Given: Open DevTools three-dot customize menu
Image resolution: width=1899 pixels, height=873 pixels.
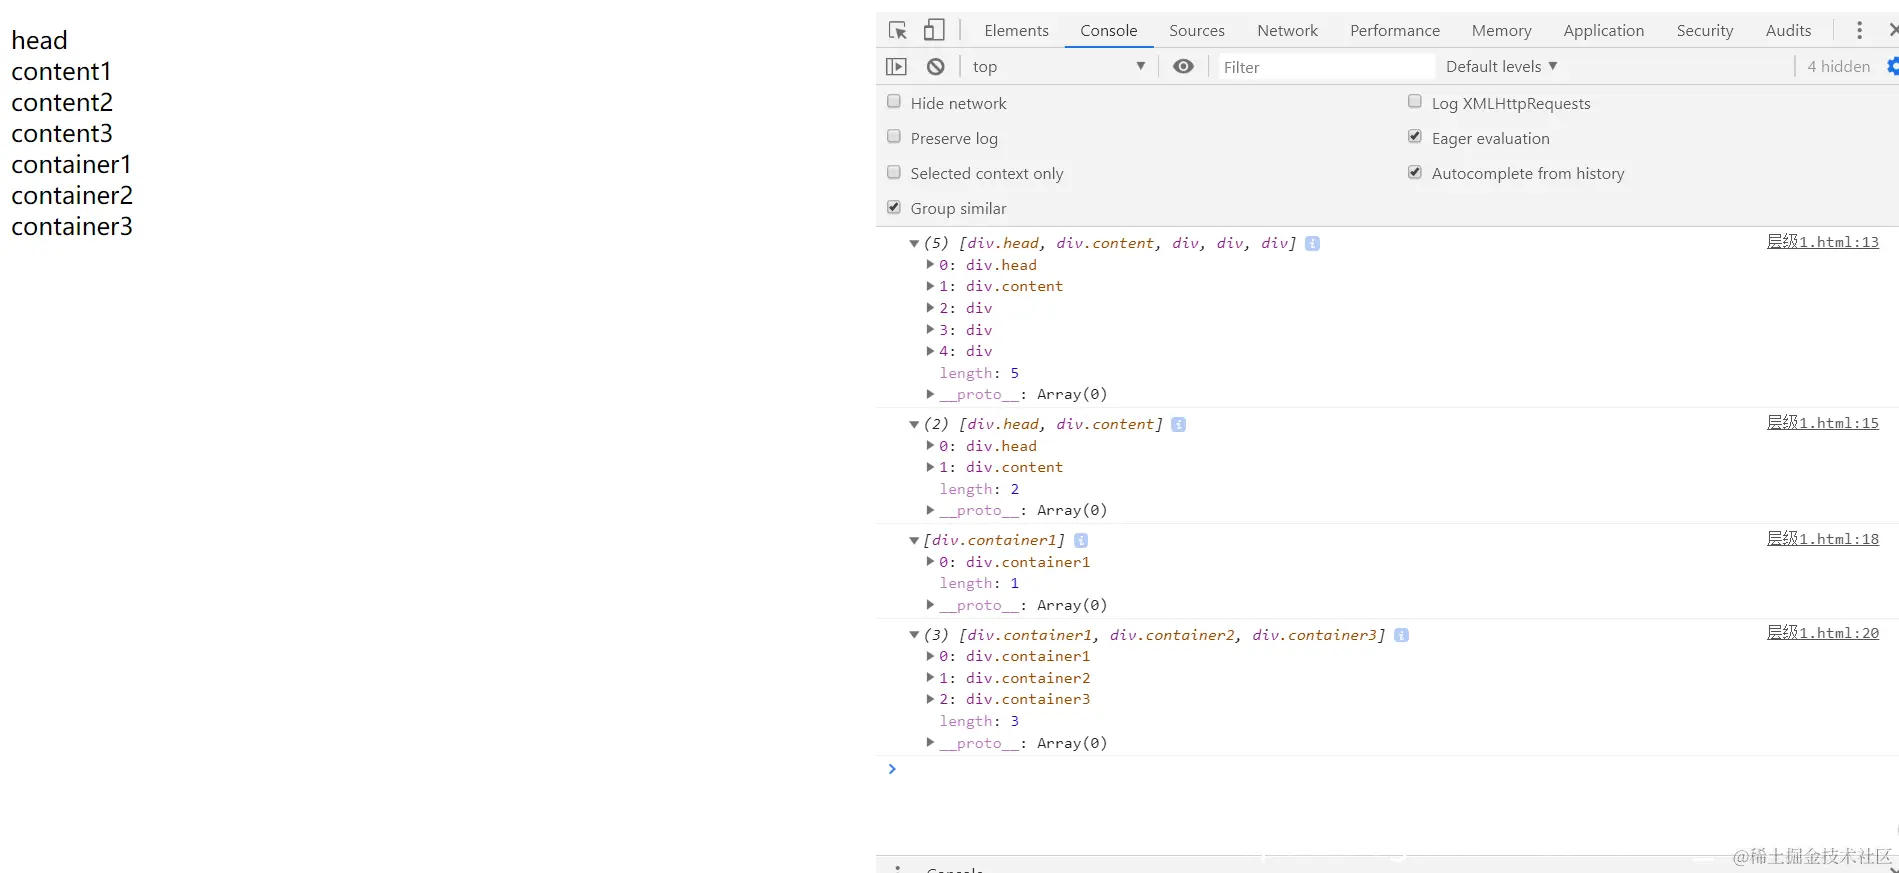Looking at the screenshot, I should coord(1859,30).
